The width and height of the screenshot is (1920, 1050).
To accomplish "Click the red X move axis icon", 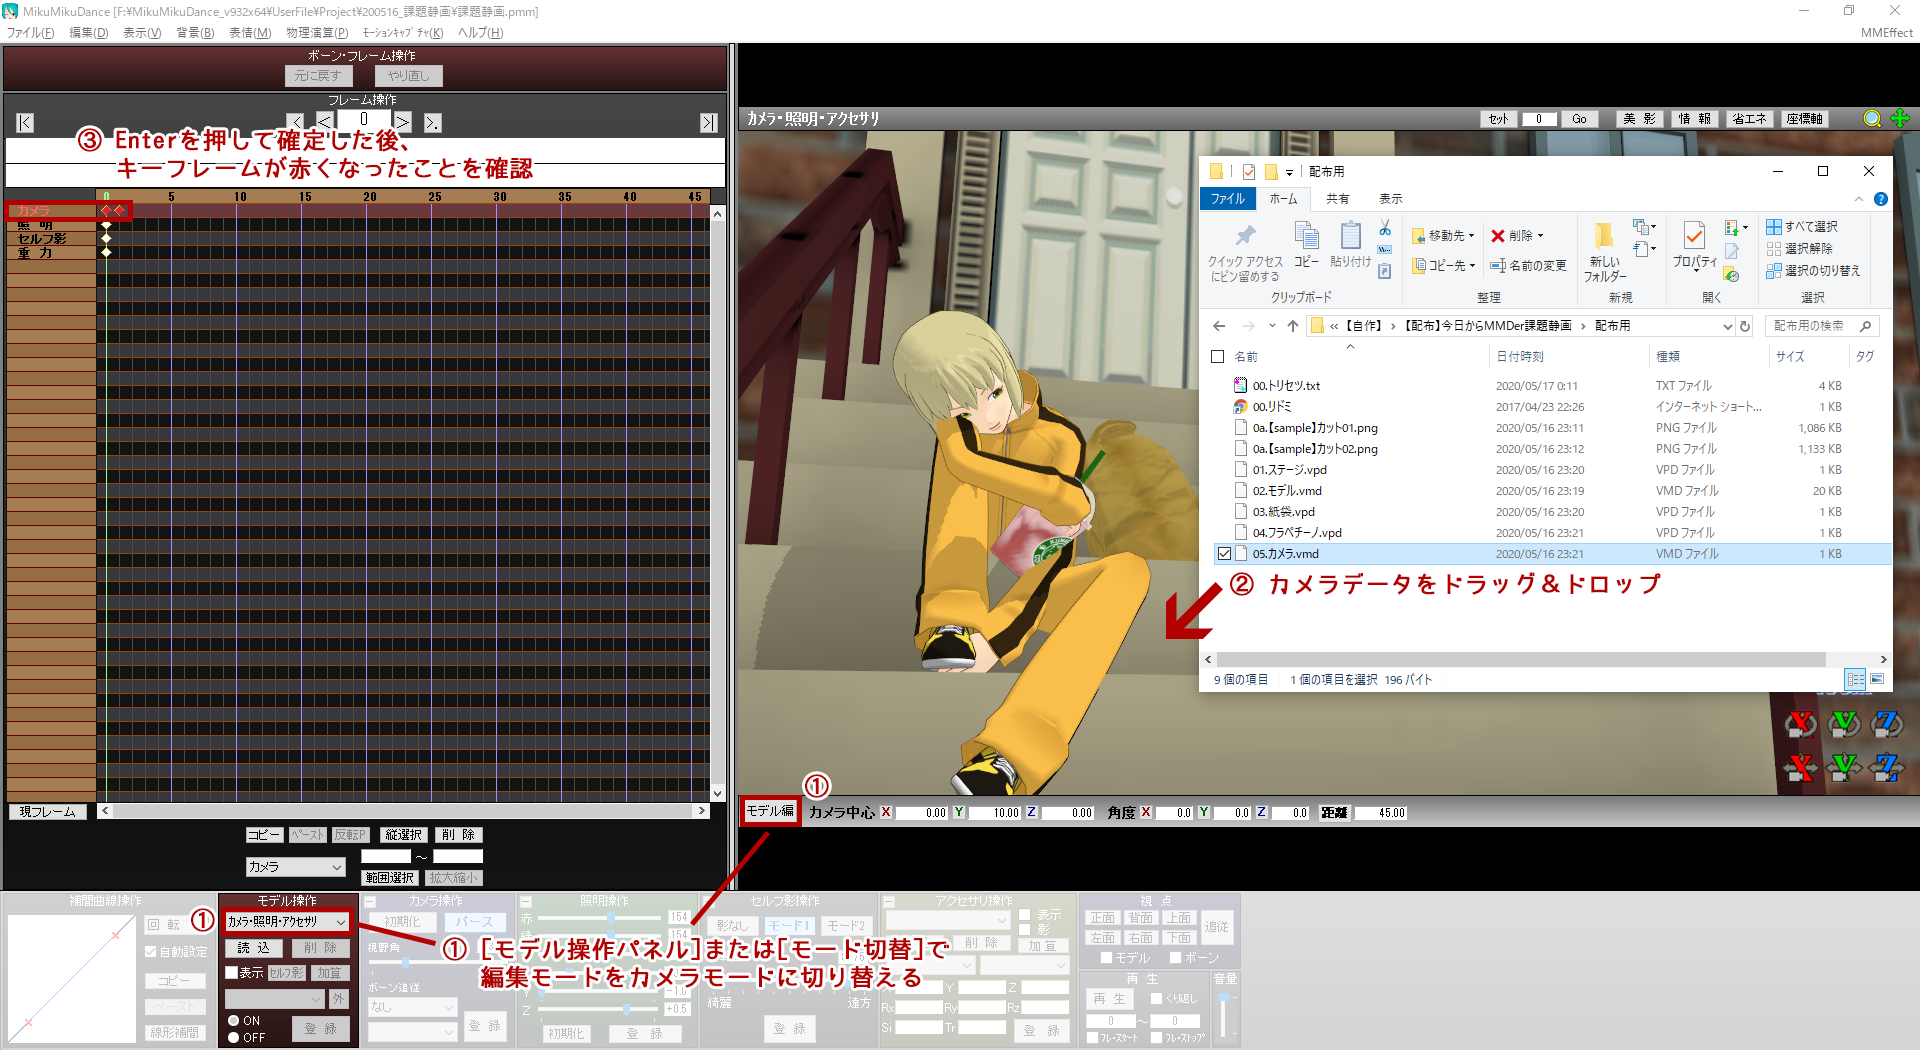I will [1801, 768].
